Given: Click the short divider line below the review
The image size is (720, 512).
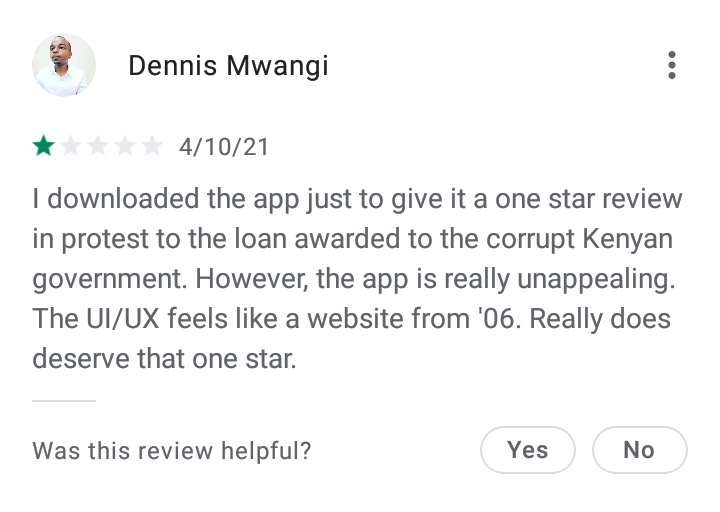Looking at the screenshot, I should tap(64, 401).
